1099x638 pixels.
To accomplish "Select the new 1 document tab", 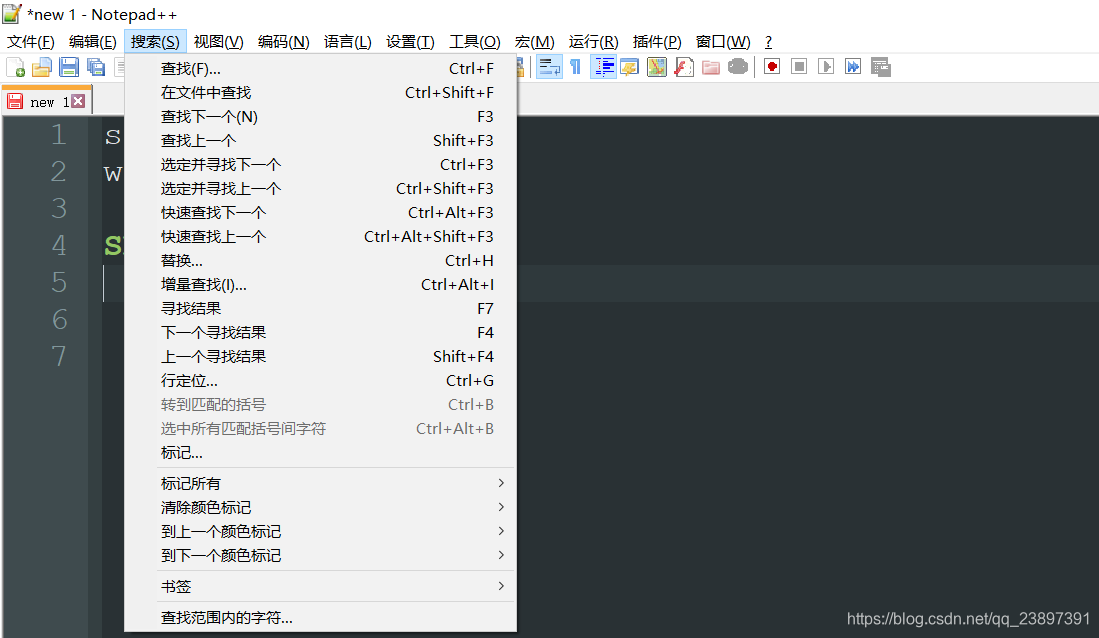I will [x=46, y=102].
